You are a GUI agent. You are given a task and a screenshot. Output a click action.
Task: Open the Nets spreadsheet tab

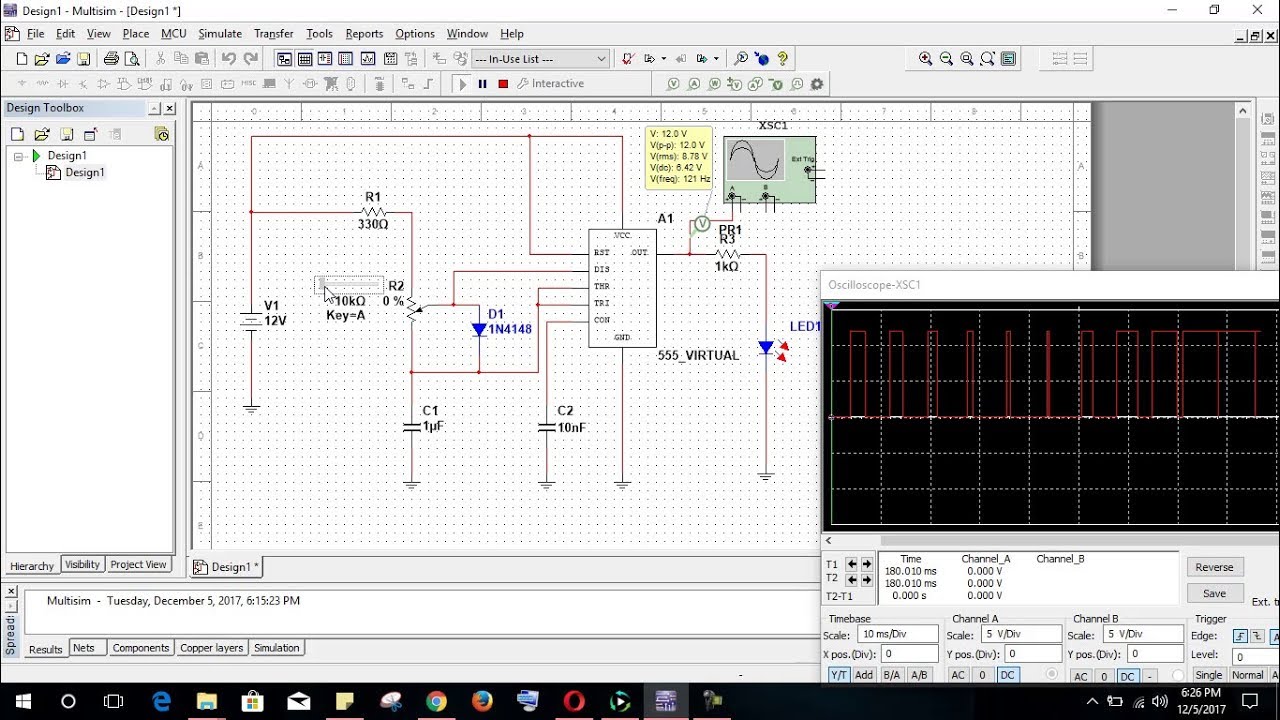84,648
